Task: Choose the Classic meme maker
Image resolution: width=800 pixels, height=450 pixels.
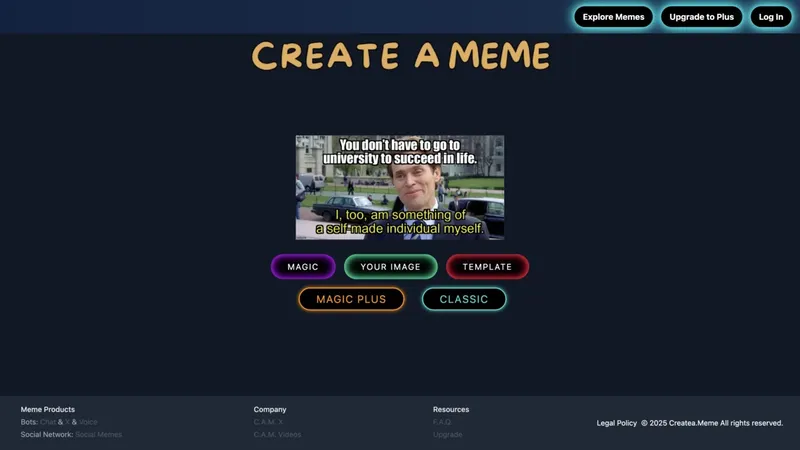Action: pyautogui.click(x=464, y=299)
